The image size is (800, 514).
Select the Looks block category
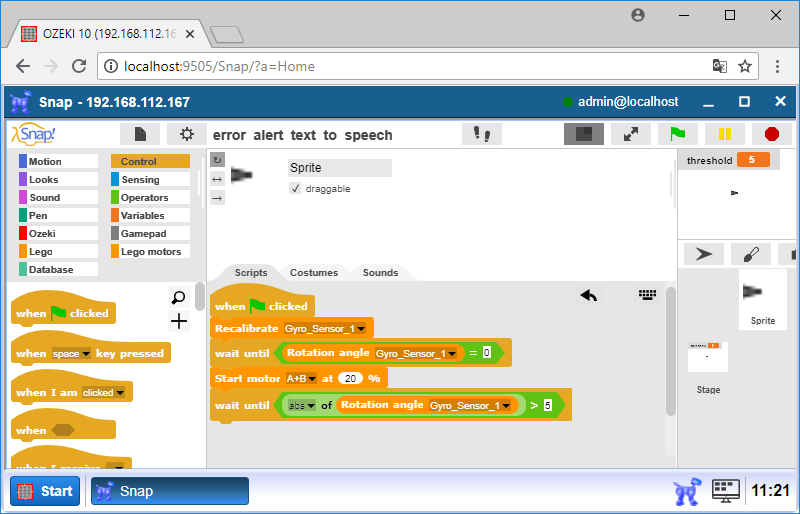pyautogui.click(x=58, y=179)
